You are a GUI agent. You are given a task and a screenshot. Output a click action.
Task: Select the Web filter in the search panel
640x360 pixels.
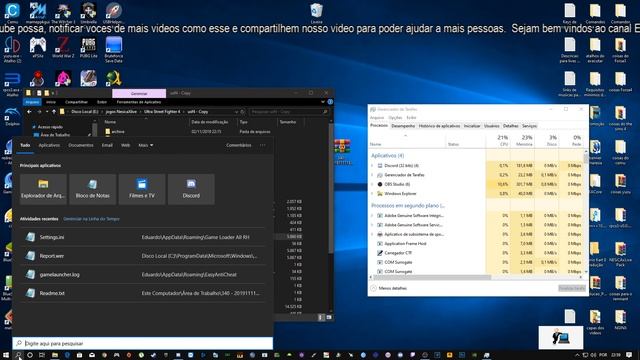pyautogui.click(x=125, y=145)
